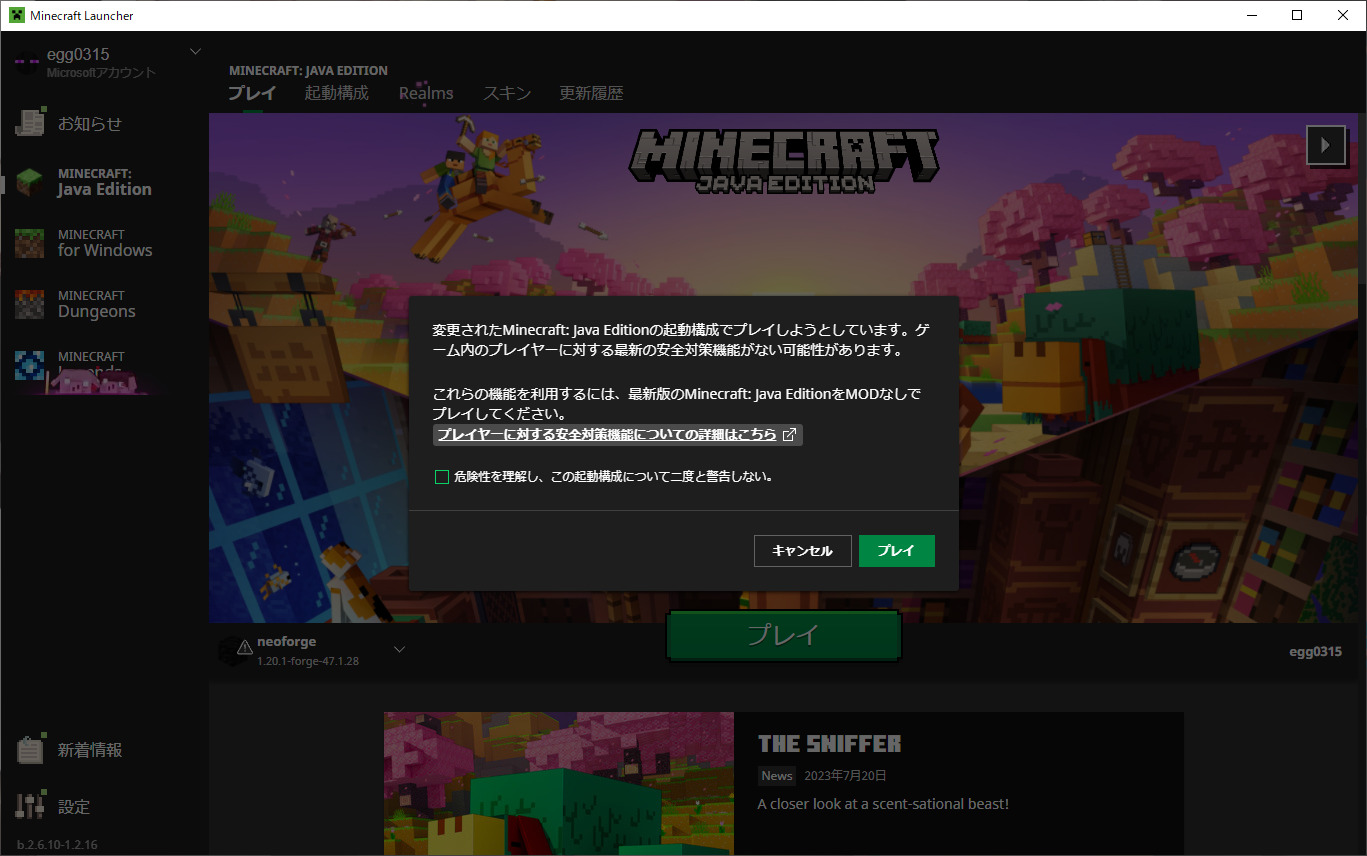Switch to the Realms tab
Image resolution: width=1367 pixels, height=856 pixels.
[425, 92]
